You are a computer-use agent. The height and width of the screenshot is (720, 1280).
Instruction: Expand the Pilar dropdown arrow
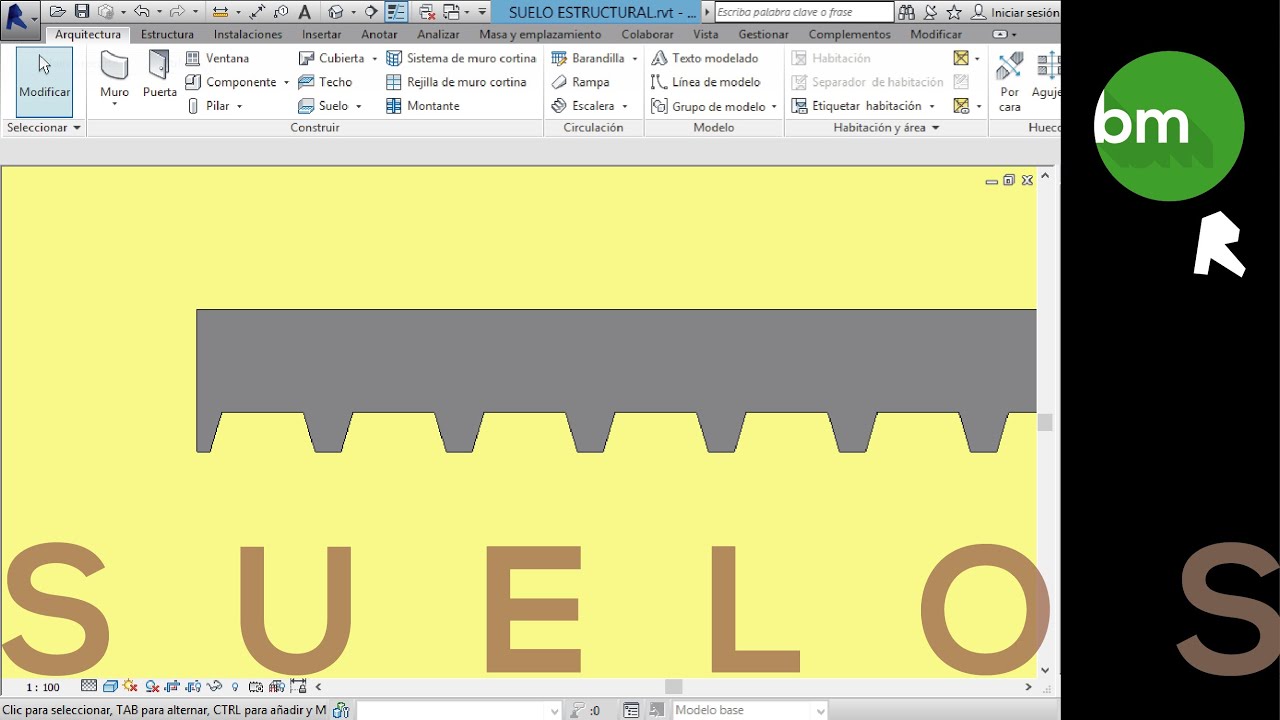(x=239, y=106)
